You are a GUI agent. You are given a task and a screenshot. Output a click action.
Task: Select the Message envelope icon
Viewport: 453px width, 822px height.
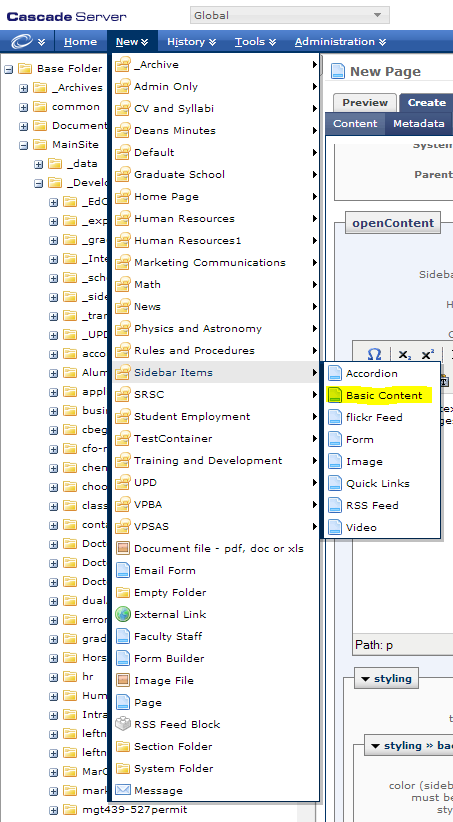coord(123,790)
